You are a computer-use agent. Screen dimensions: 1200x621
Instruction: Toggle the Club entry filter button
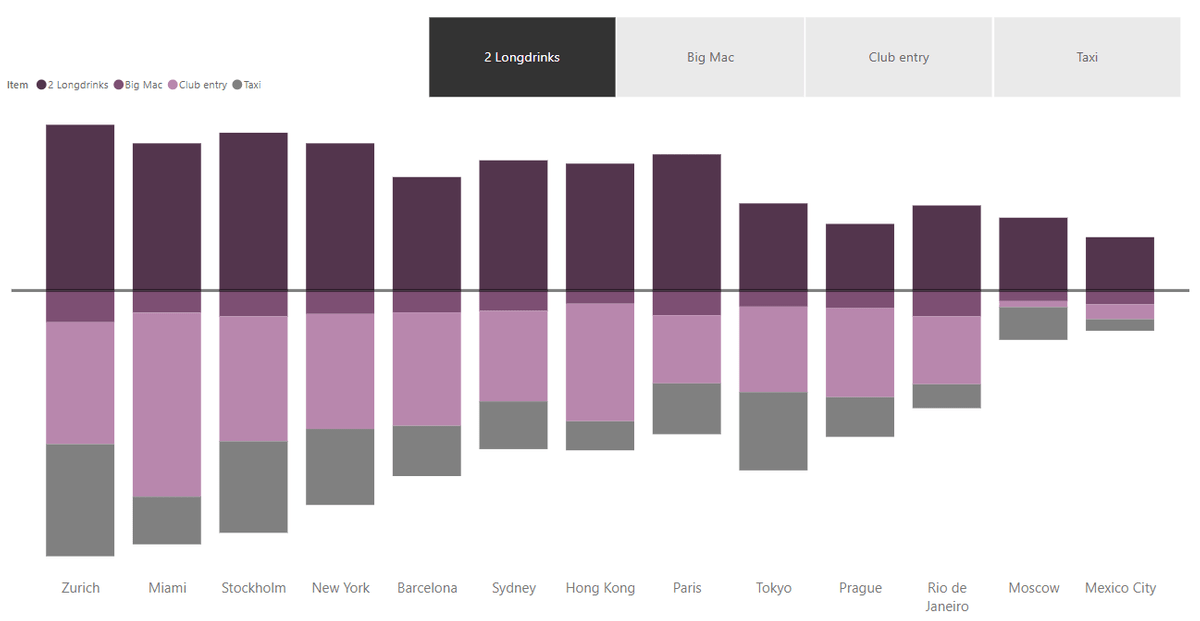click(898, 57)
